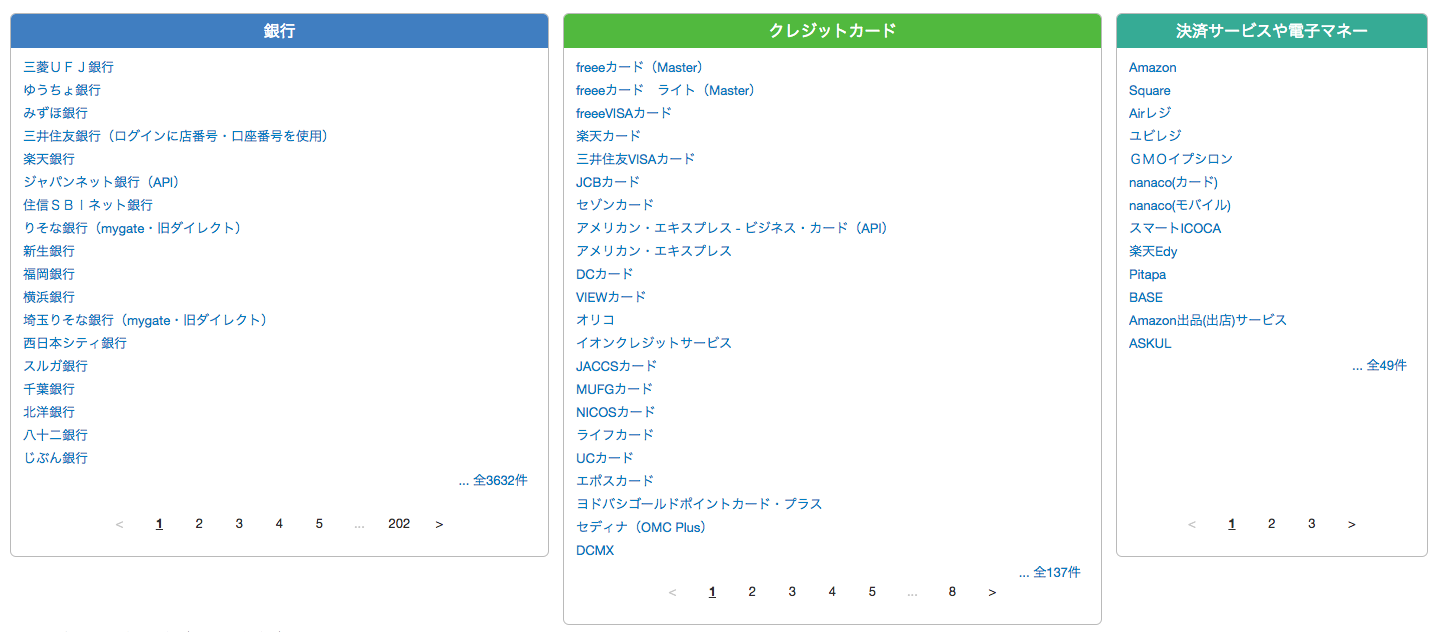
Task: Open ＧＭＯイプシロン link
Action: coord(1181,159)
